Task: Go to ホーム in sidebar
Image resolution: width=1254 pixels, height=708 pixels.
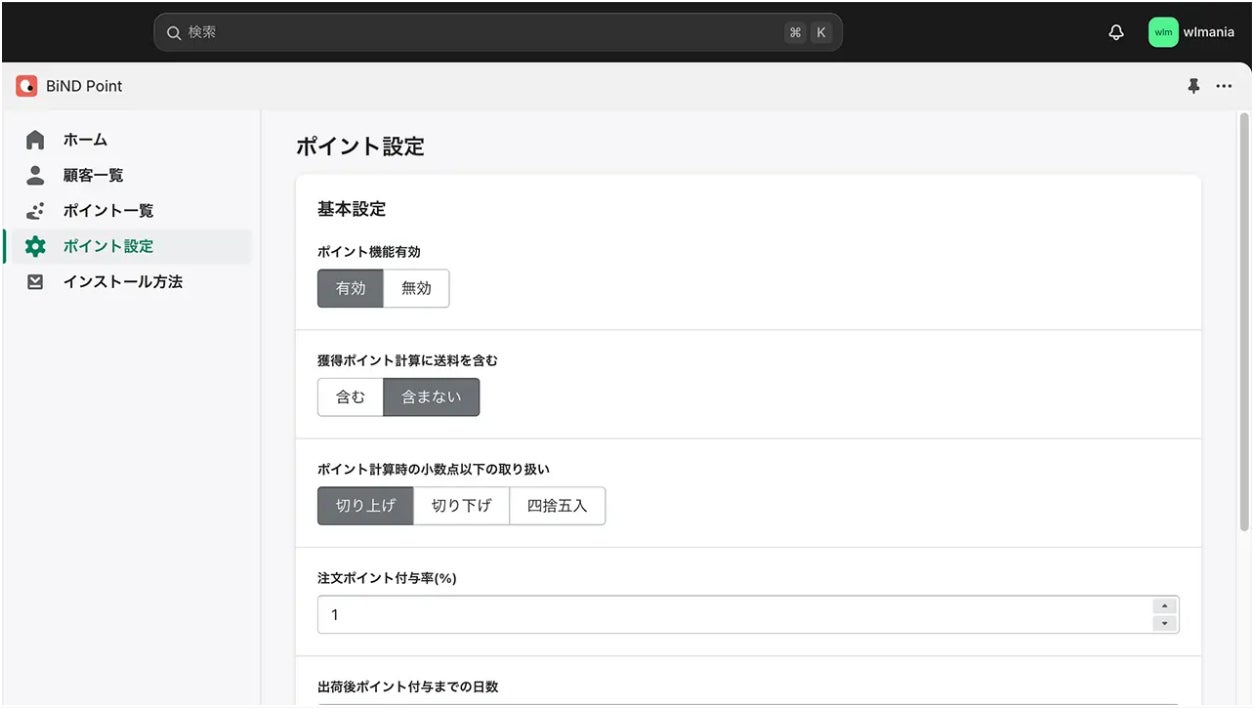Action: coord(85,140)
